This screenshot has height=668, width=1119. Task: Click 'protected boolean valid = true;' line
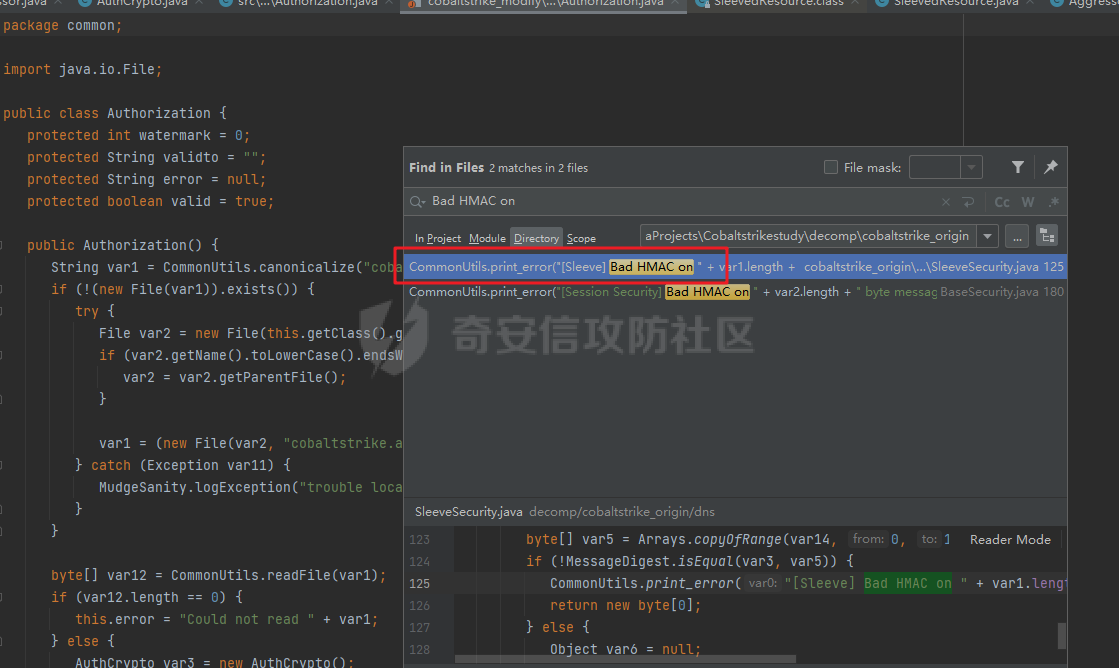(151, 202)
